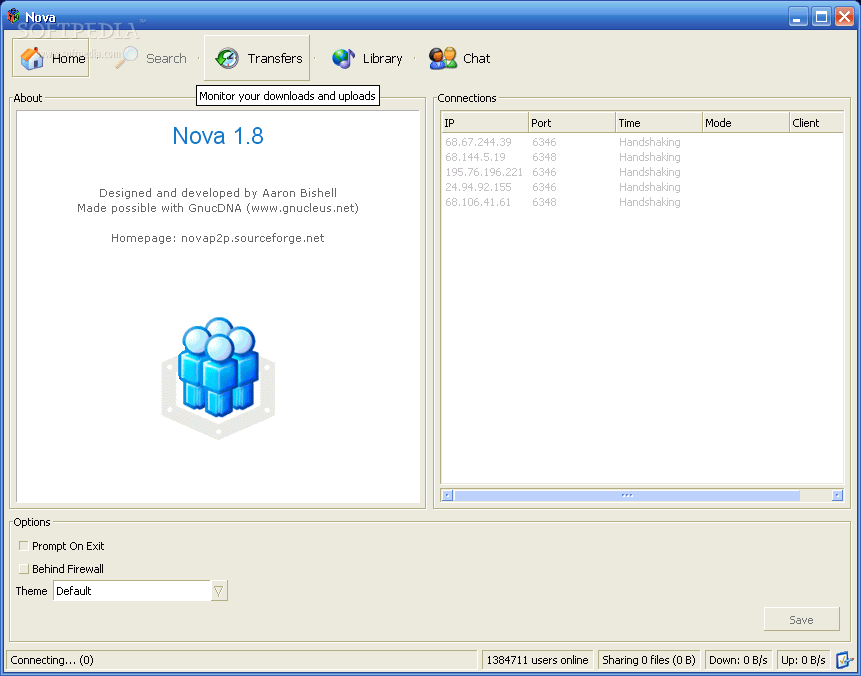
Task: Click the Connections scrollbar right arrow
Action: 837,495
